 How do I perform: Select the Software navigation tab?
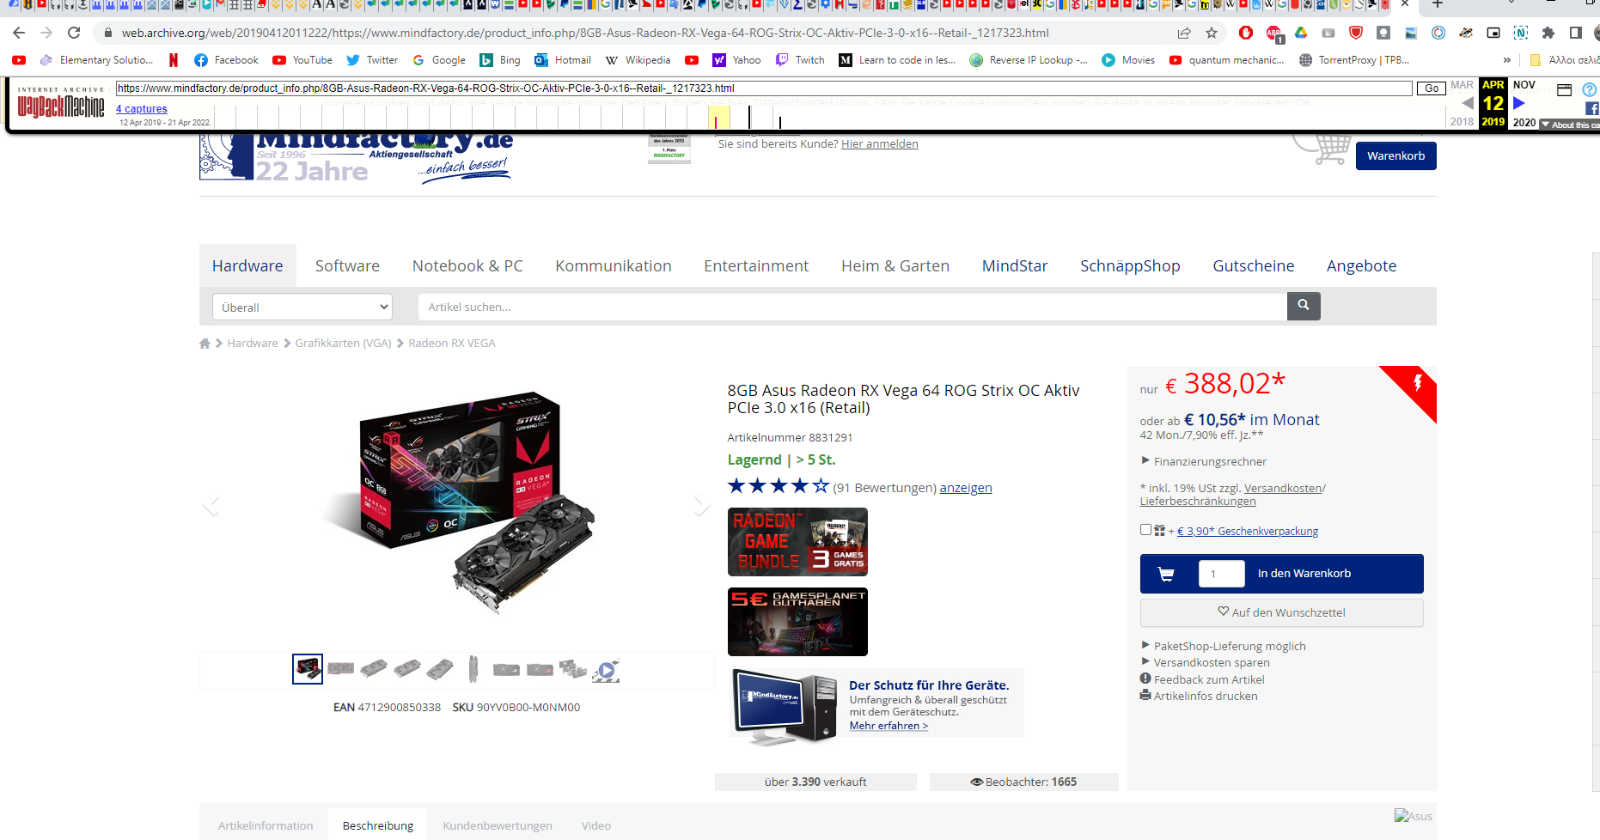click(347, 266)
